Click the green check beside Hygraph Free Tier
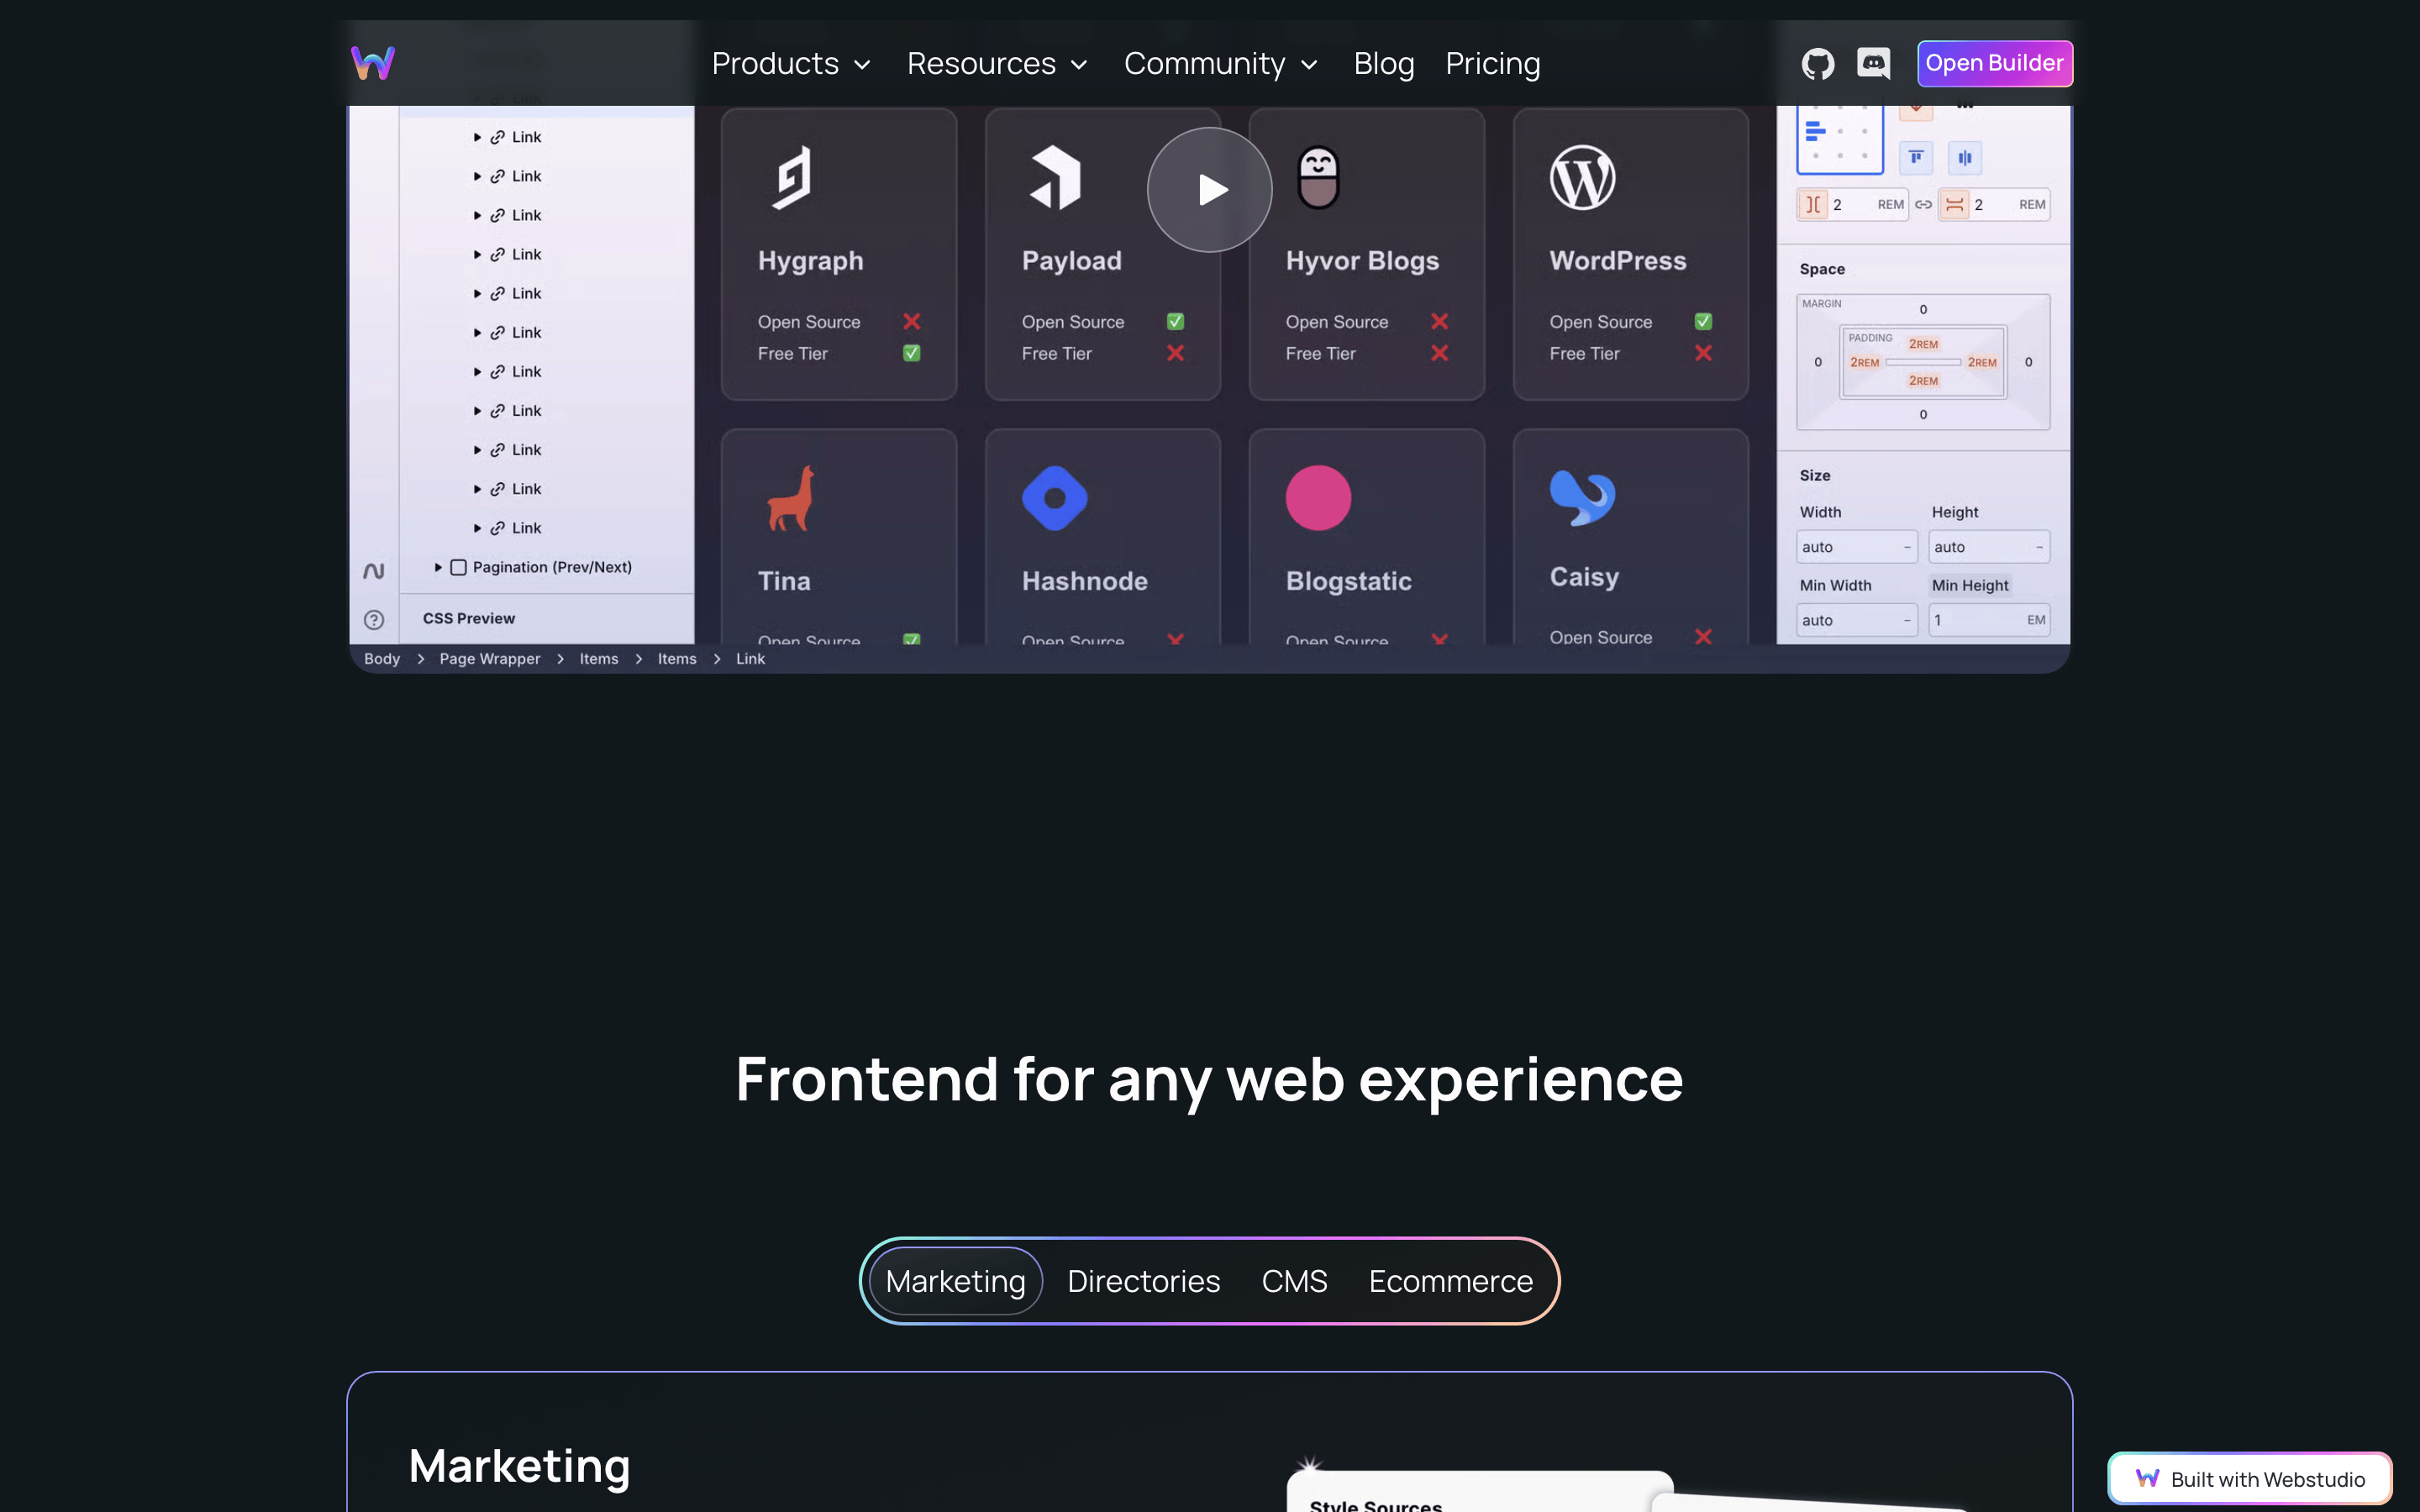 (x=912, y=353)
